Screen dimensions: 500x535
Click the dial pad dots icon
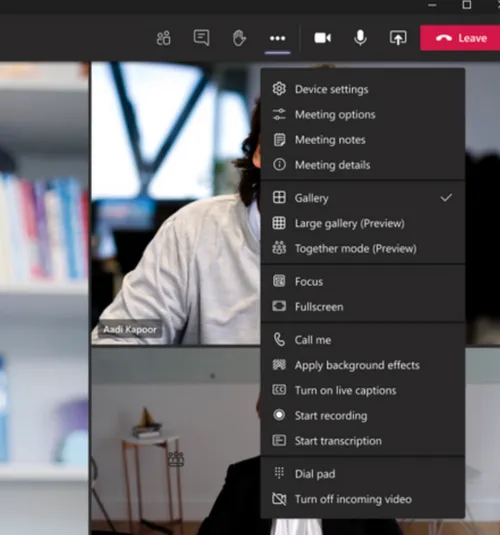[x=279, y=473]
